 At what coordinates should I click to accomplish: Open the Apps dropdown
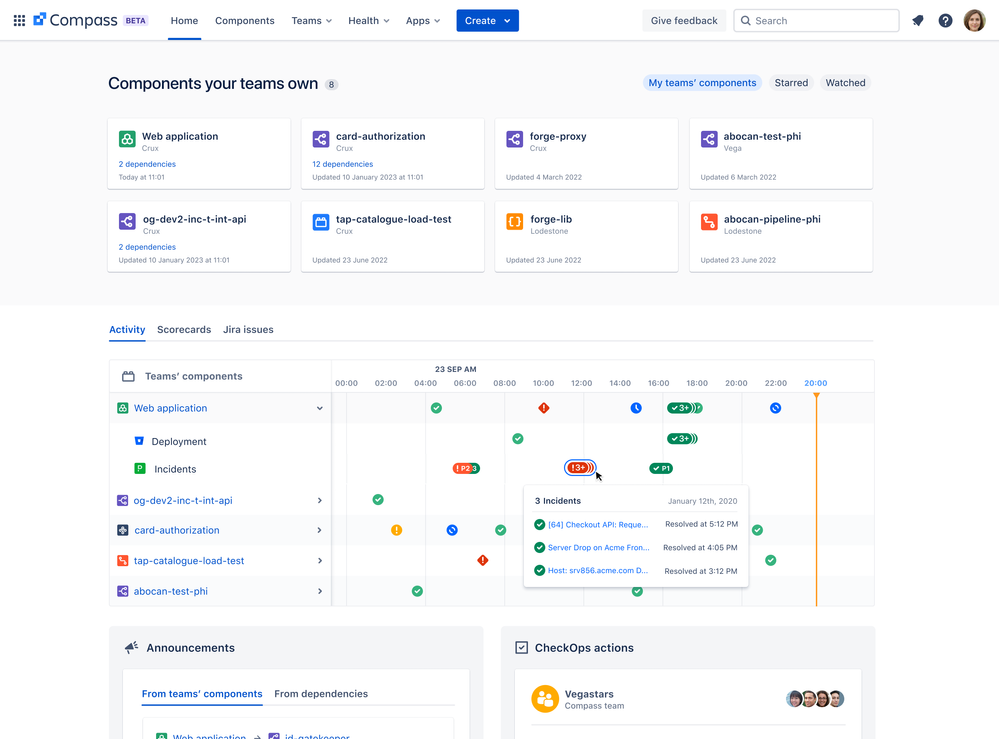422,20
